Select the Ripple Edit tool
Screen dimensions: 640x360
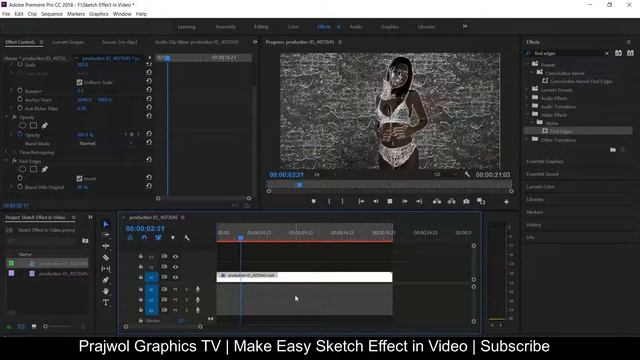pyautogui.click(x=106, y=246)
